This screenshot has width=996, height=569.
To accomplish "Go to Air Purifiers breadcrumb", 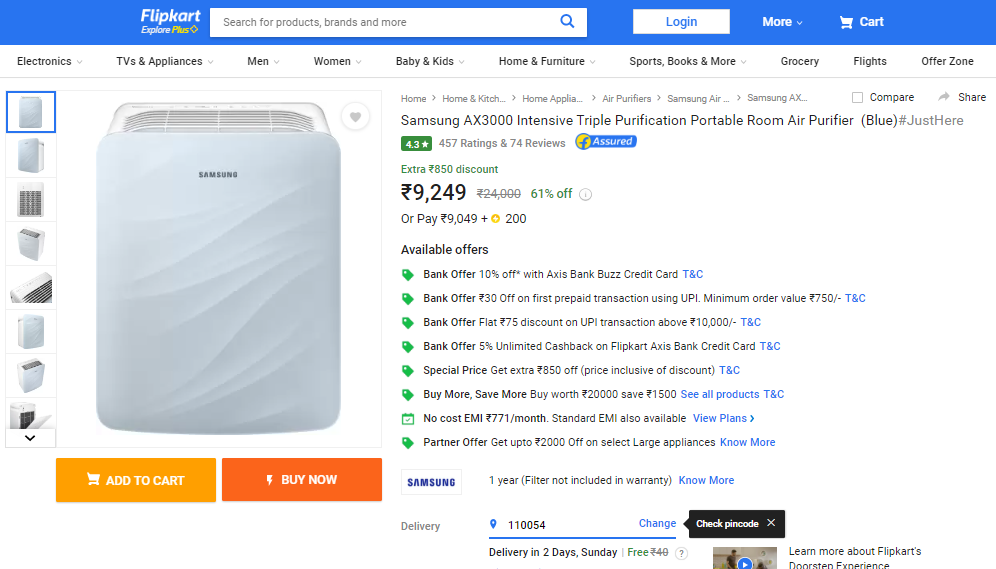I will pyautogui.click(x=626, y=98).
